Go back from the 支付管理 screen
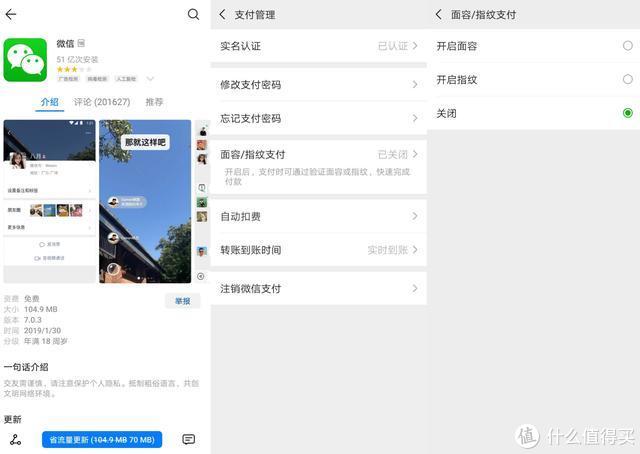 [222, 15]
